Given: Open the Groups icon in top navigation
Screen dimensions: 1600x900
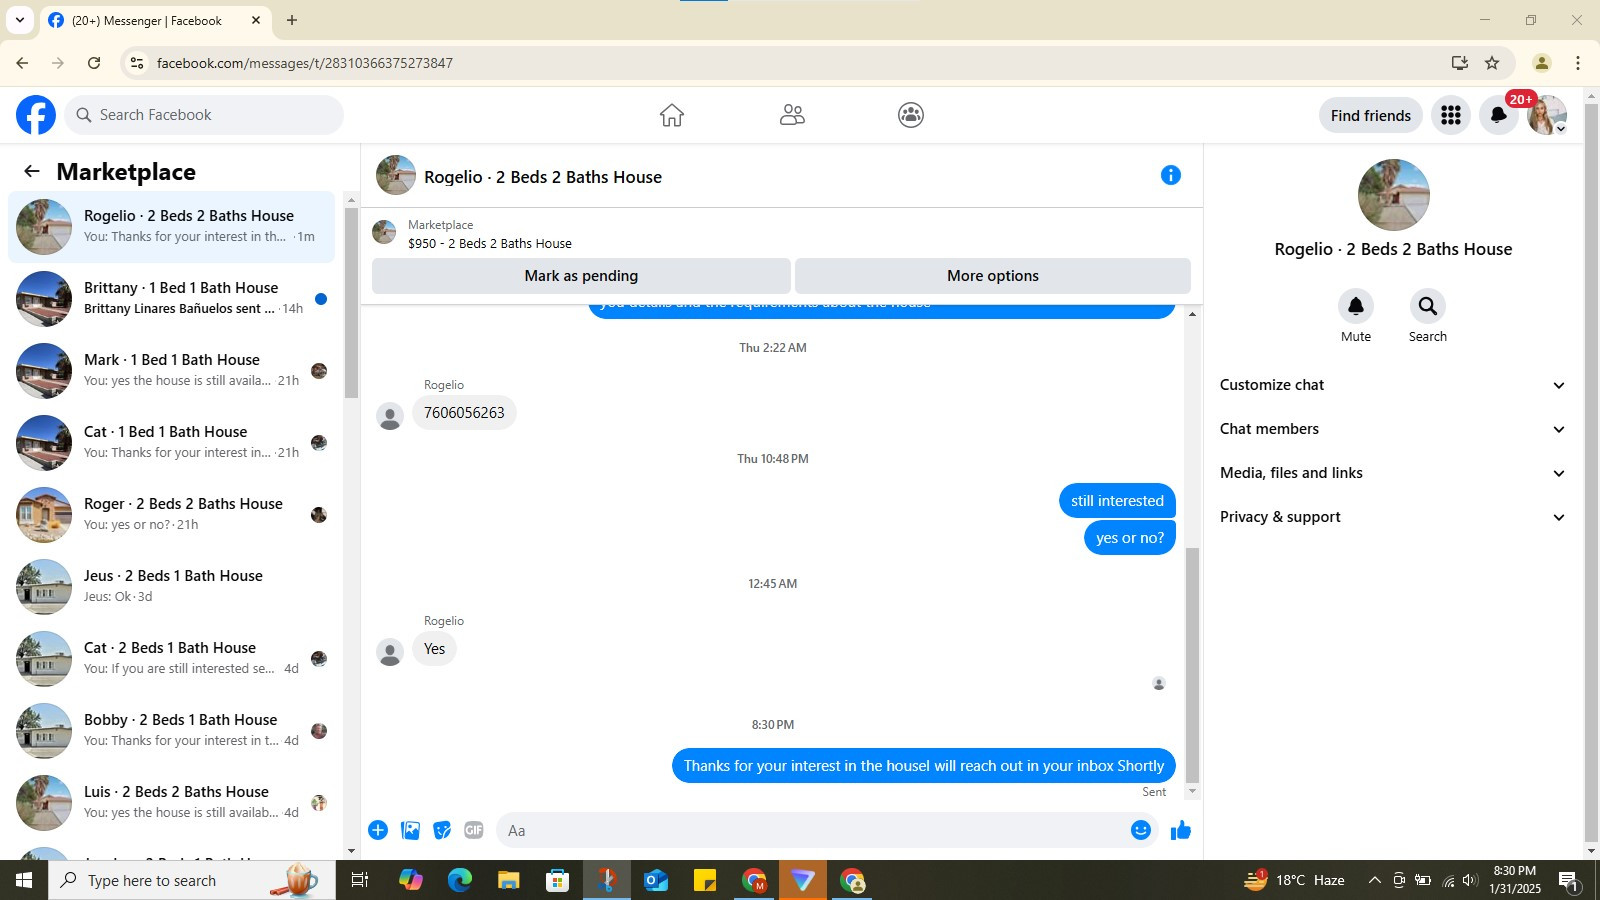Looking at the screenshot, I should tap(911, 115).
